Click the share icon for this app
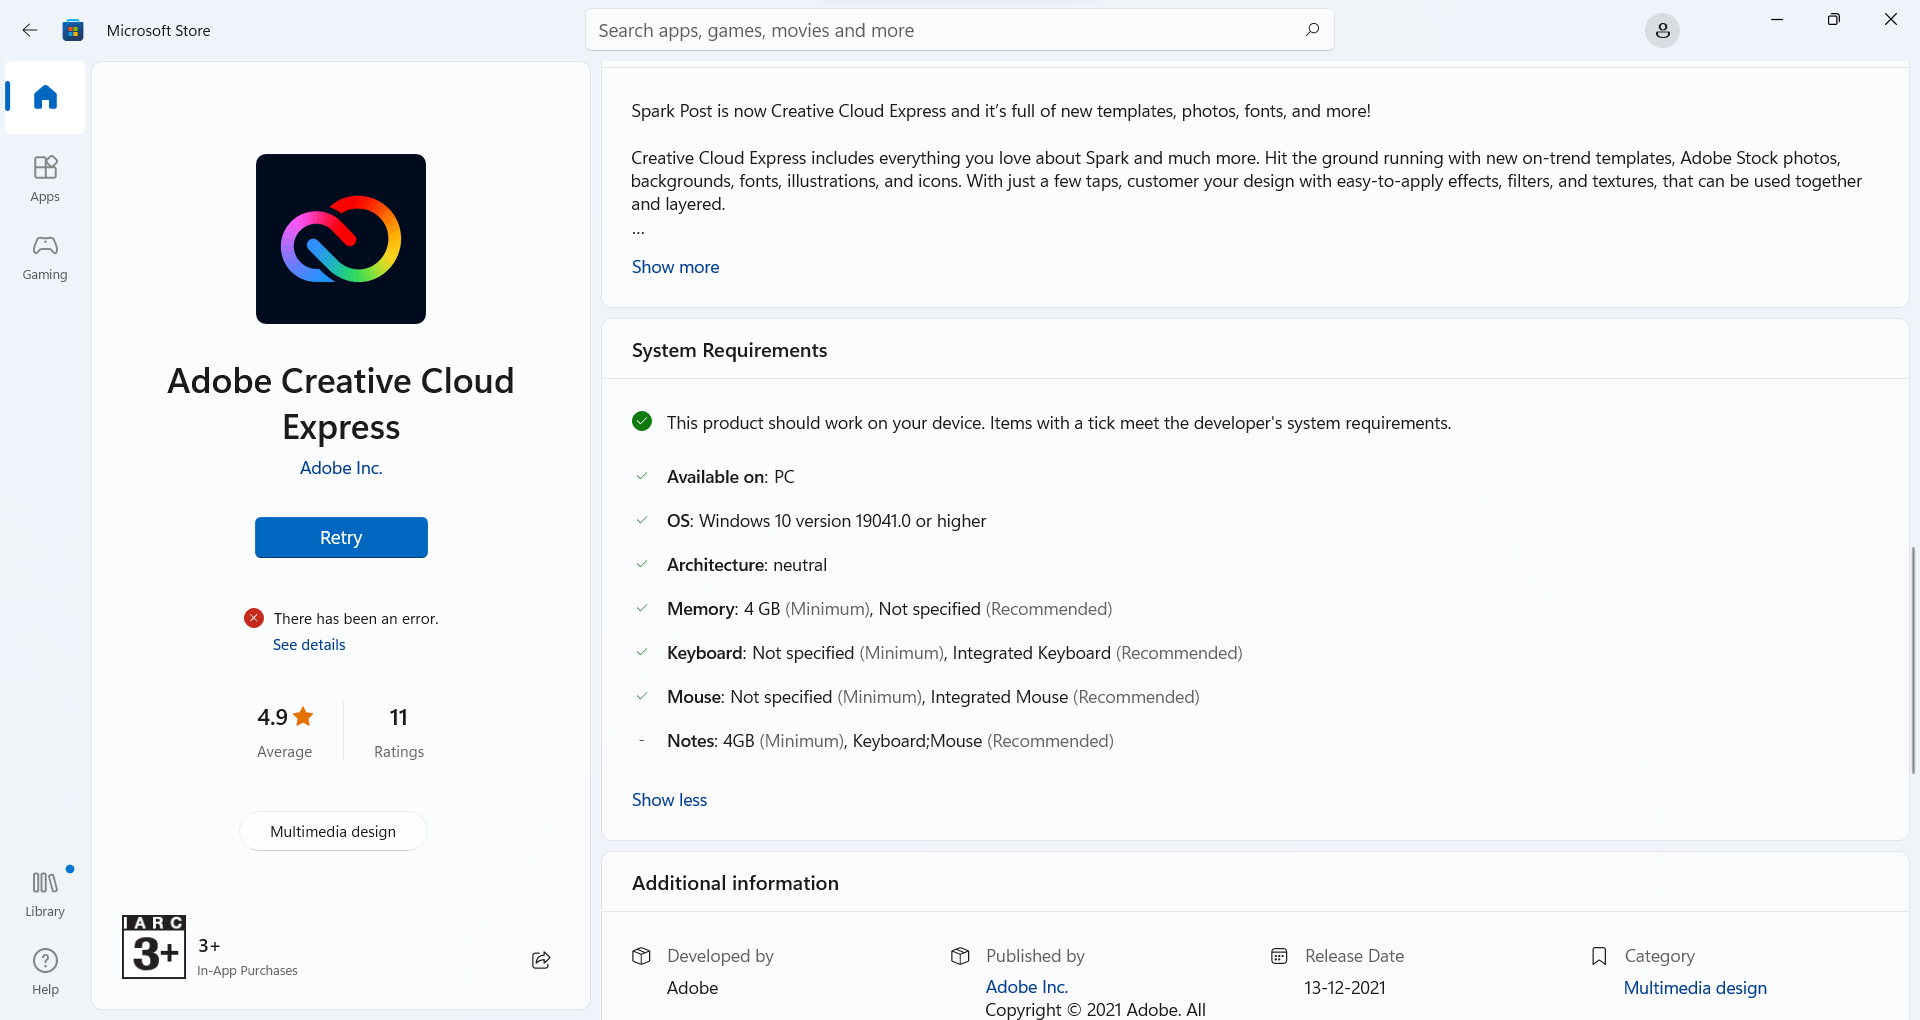This screenshot has width=1920, height=1020. [x=541, y=960]
